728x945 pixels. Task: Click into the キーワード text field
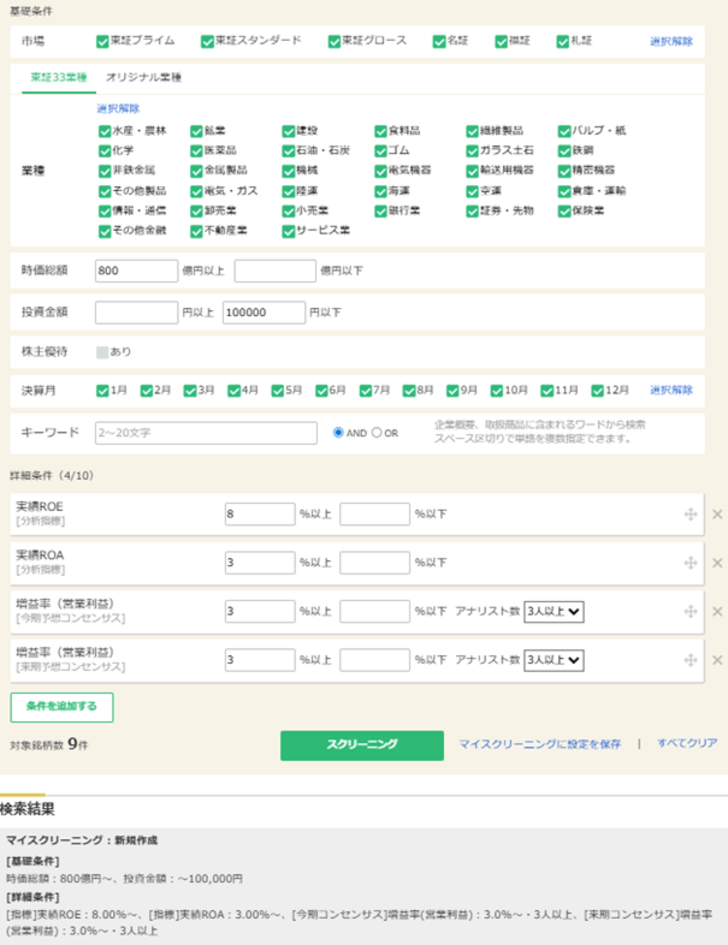[206, 433]
